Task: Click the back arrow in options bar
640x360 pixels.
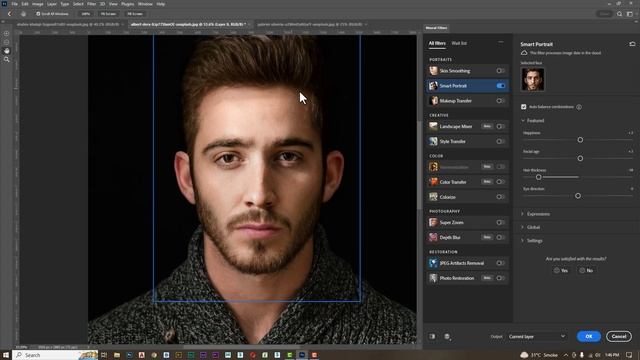Action: pos(9,14)
